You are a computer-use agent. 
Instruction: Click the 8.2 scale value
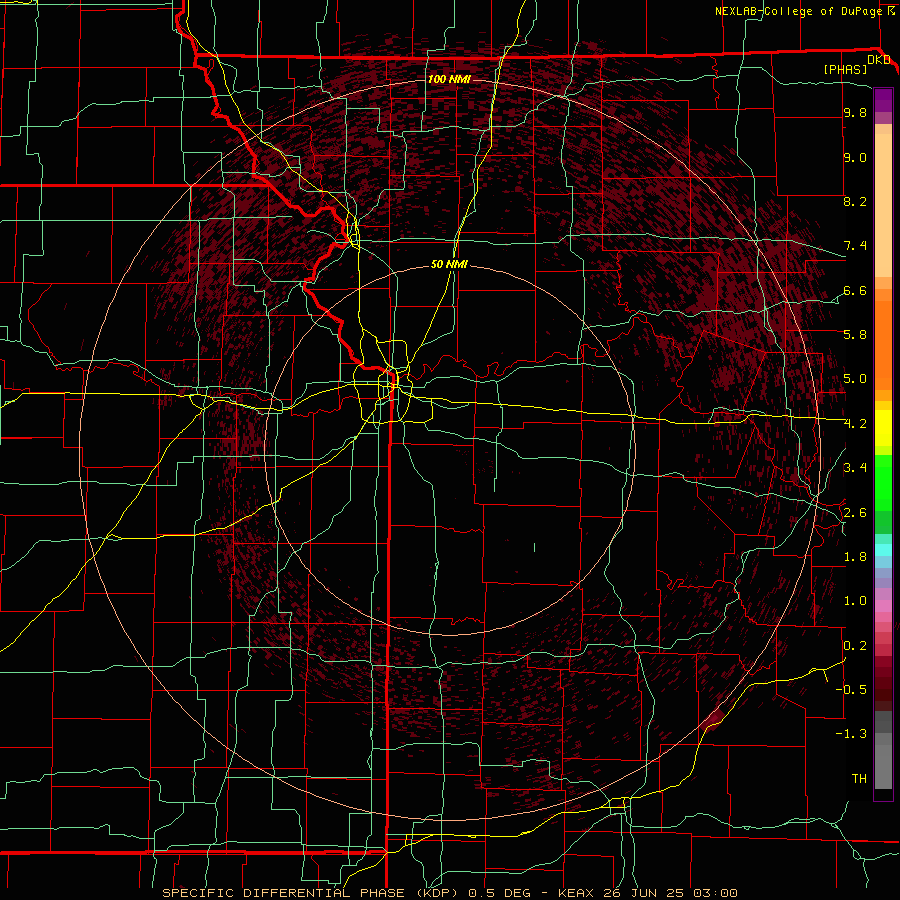tap(855, 201)
